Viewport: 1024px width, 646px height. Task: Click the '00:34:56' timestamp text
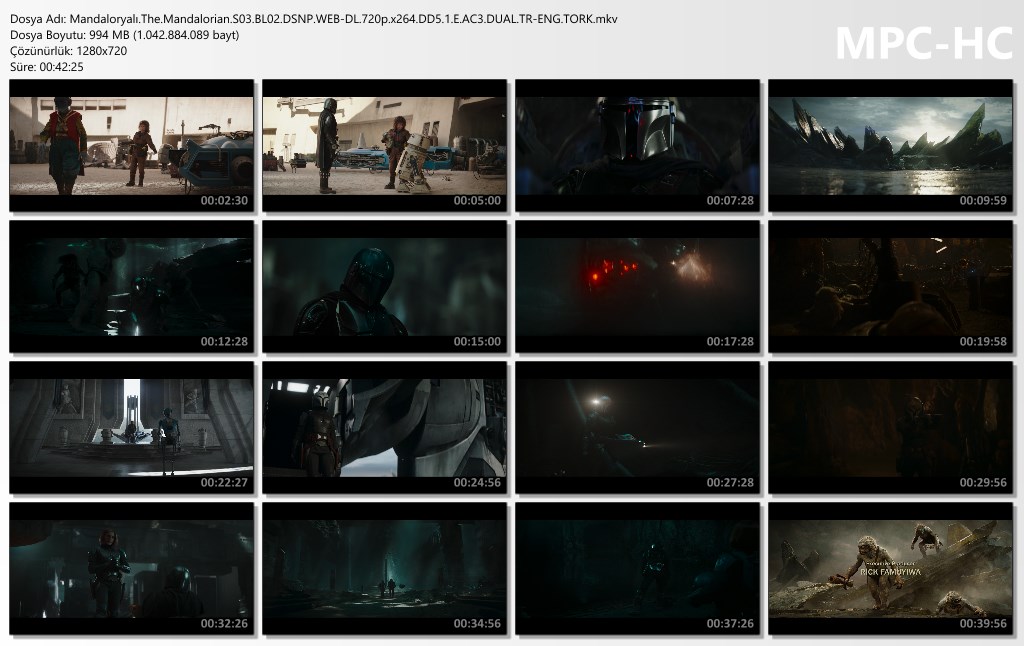coord(477,624)
